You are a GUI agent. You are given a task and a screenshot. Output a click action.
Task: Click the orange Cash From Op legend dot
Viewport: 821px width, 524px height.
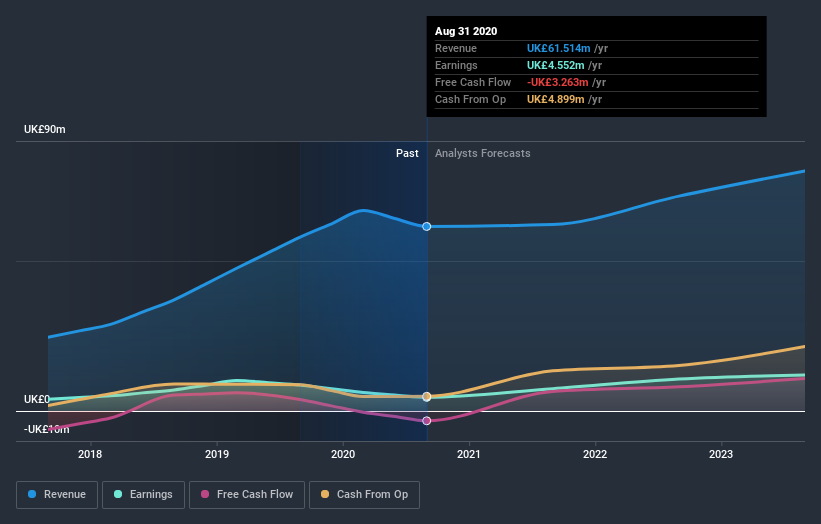click(325, 494)
